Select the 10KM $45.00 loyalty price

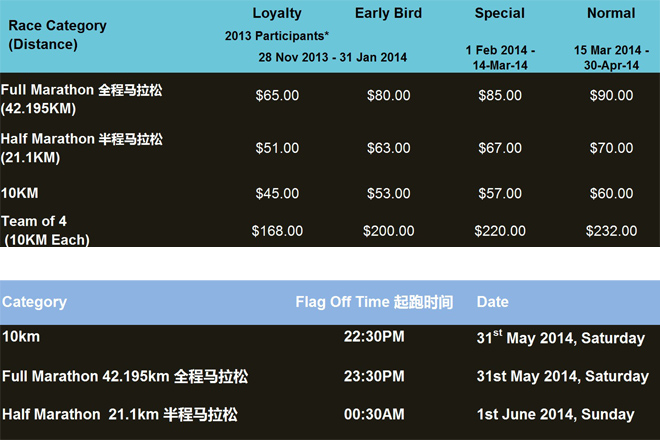point(277,192)
